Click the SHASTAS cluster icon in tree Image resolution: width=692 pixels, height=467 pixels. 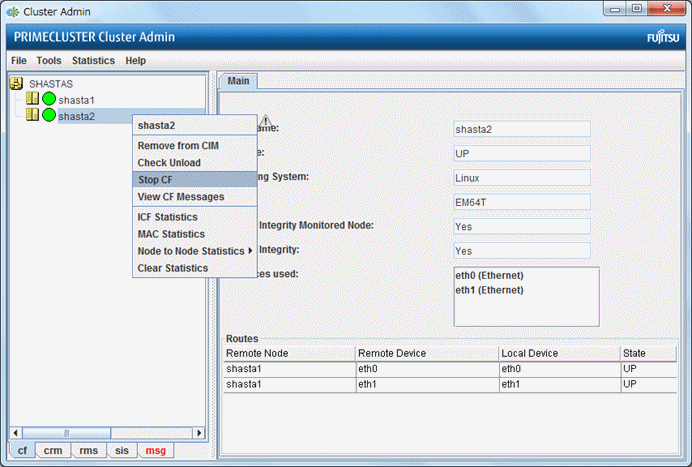tap(16, 85)
